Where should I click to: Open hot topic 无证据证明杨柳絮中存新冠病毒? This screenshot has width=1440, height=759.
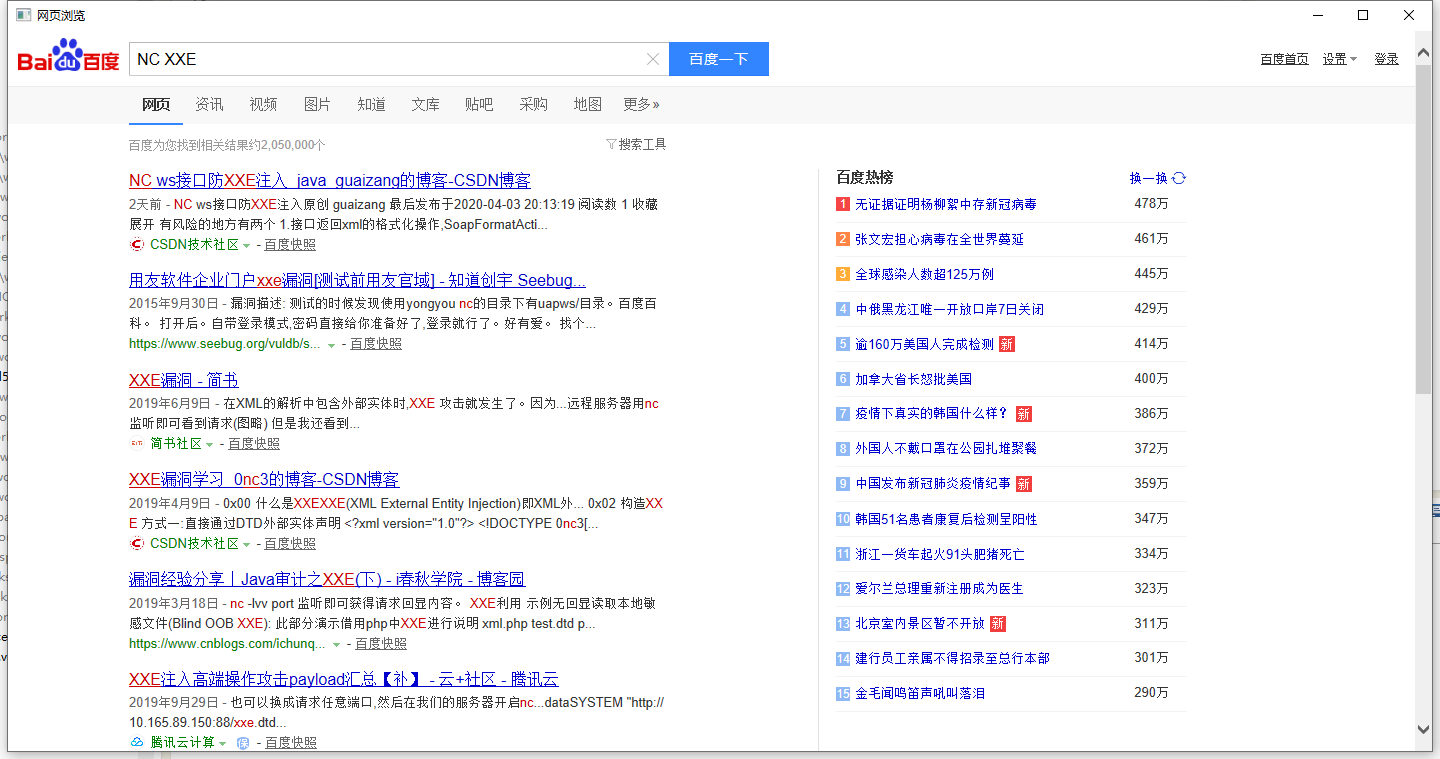click(946, 204)
